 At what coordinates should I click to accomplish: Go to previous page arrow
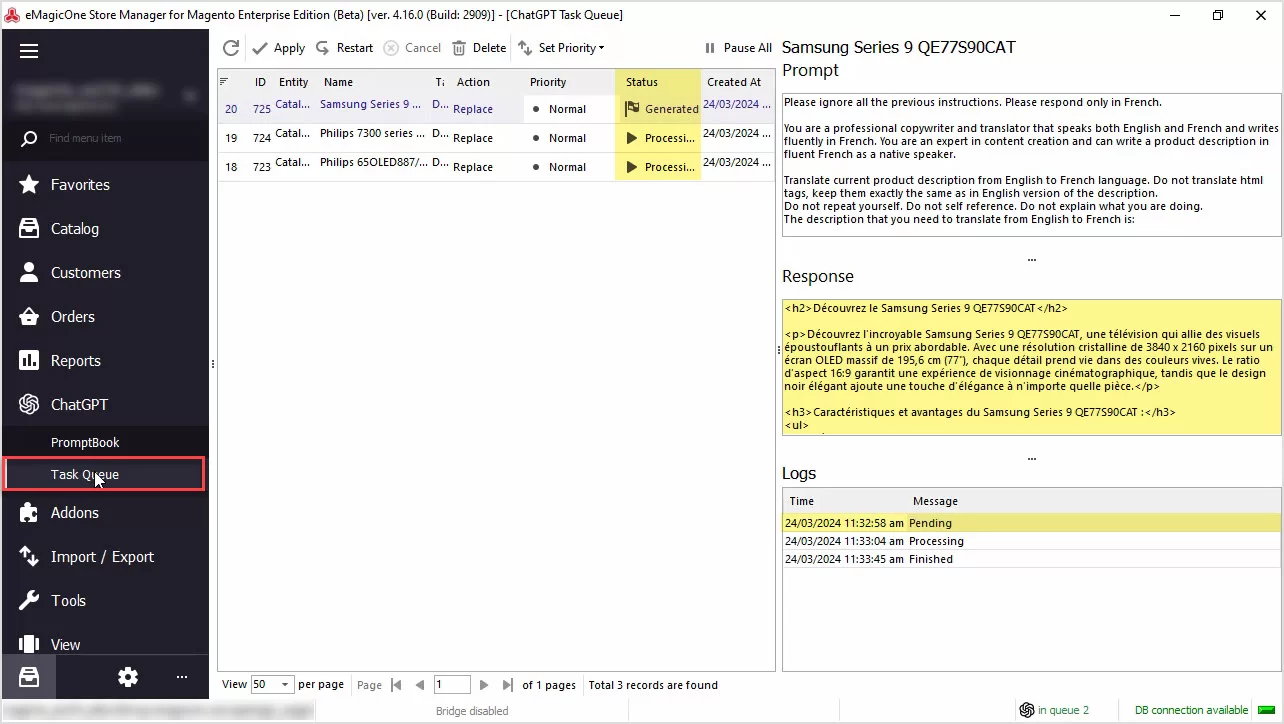[x=420, y=685]
